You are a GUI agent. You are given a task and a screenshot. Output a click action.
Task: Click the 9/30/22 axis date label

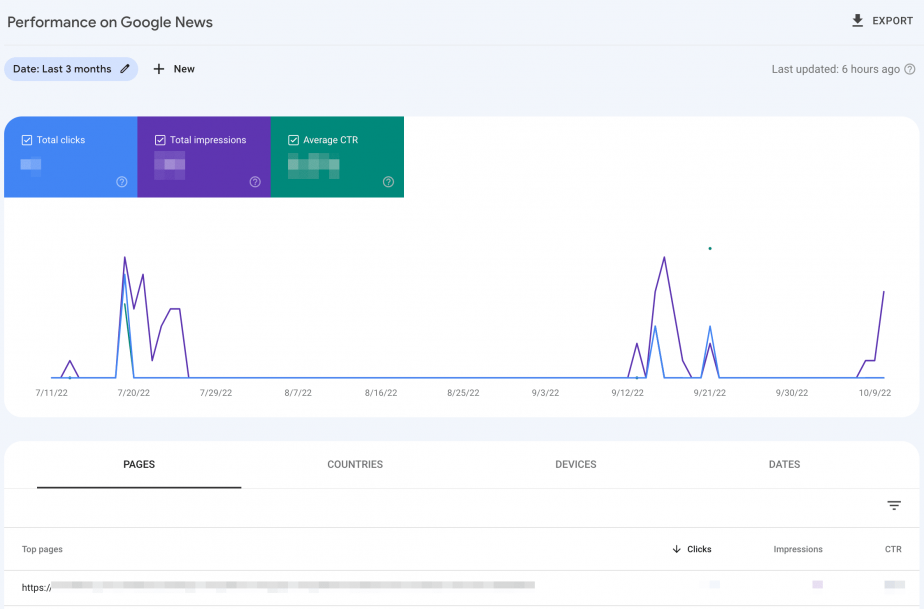791,393
